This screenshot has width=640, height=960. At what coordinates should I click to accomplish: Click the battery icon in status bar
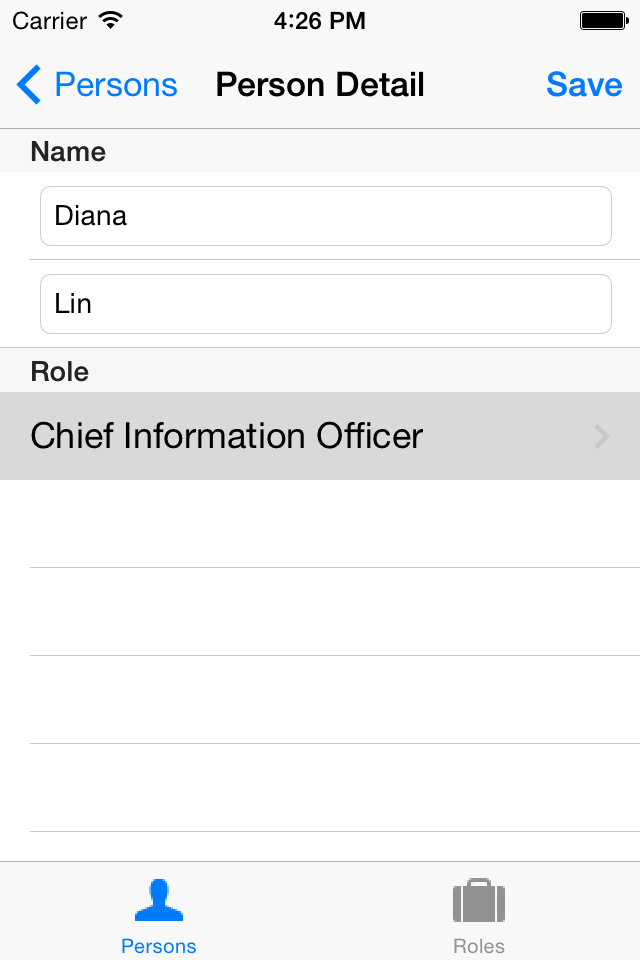[x=604, y=21]
